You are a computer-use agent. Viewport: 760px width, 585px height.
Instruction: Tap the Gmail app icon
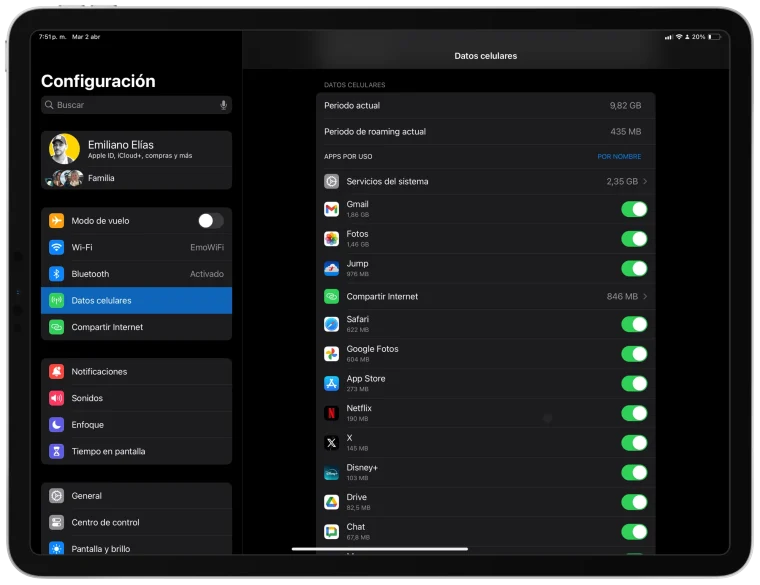click(332, 209)
